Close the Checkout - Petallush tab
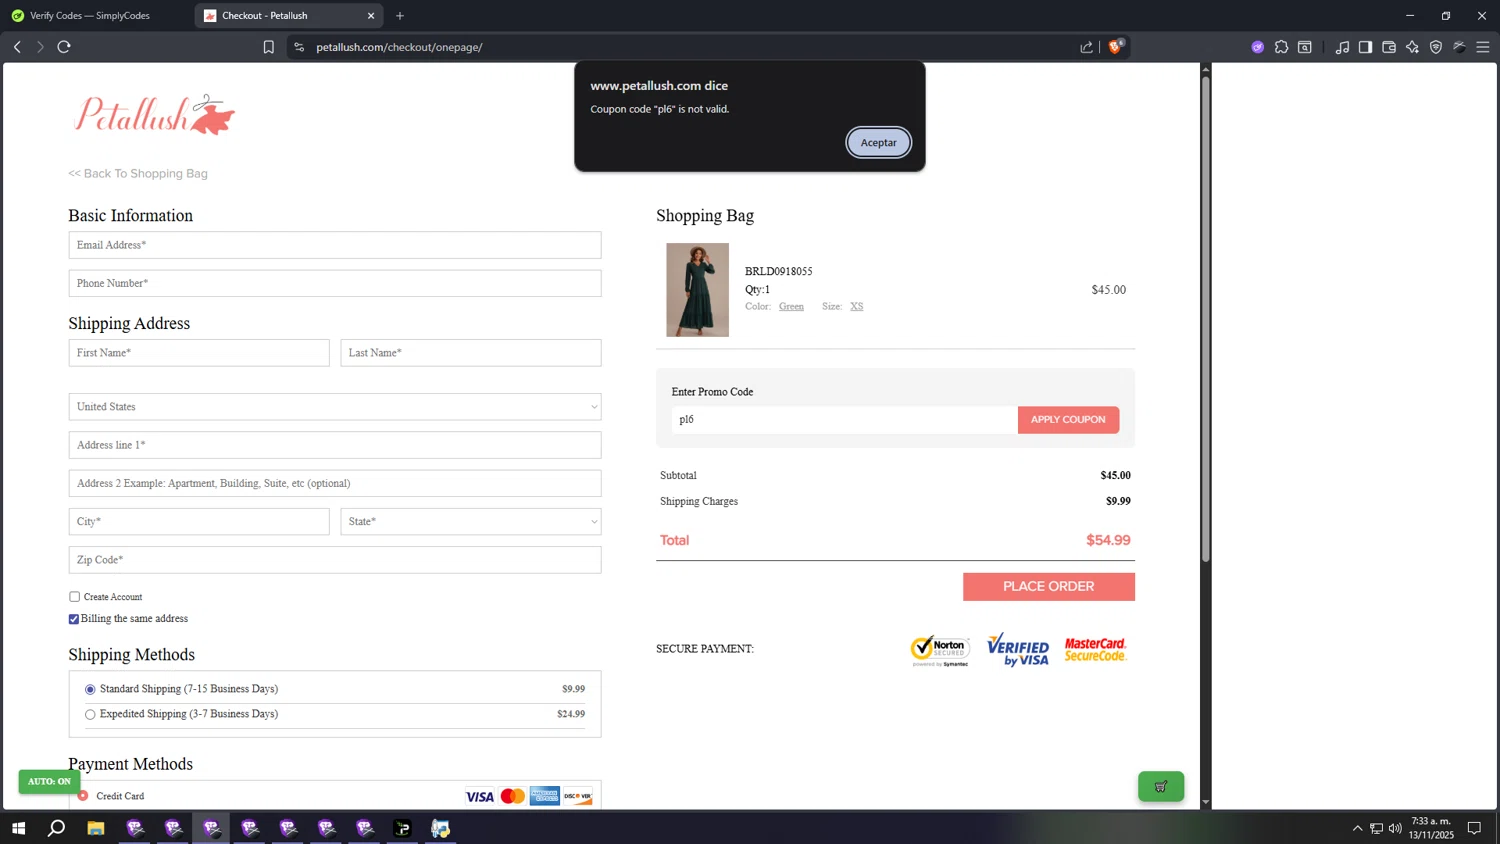 point(371,16)
